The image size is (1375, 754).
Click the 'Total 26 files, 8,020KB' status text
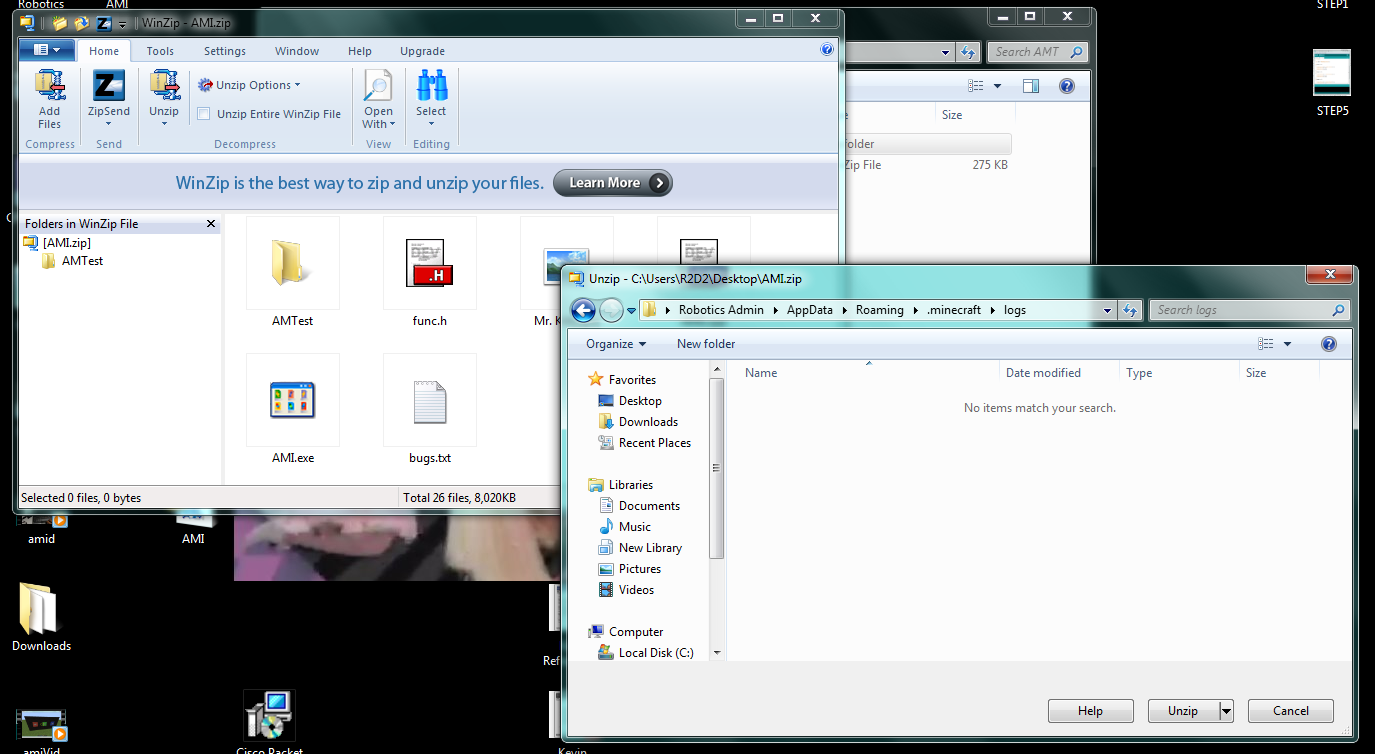[x=459, y=498]
